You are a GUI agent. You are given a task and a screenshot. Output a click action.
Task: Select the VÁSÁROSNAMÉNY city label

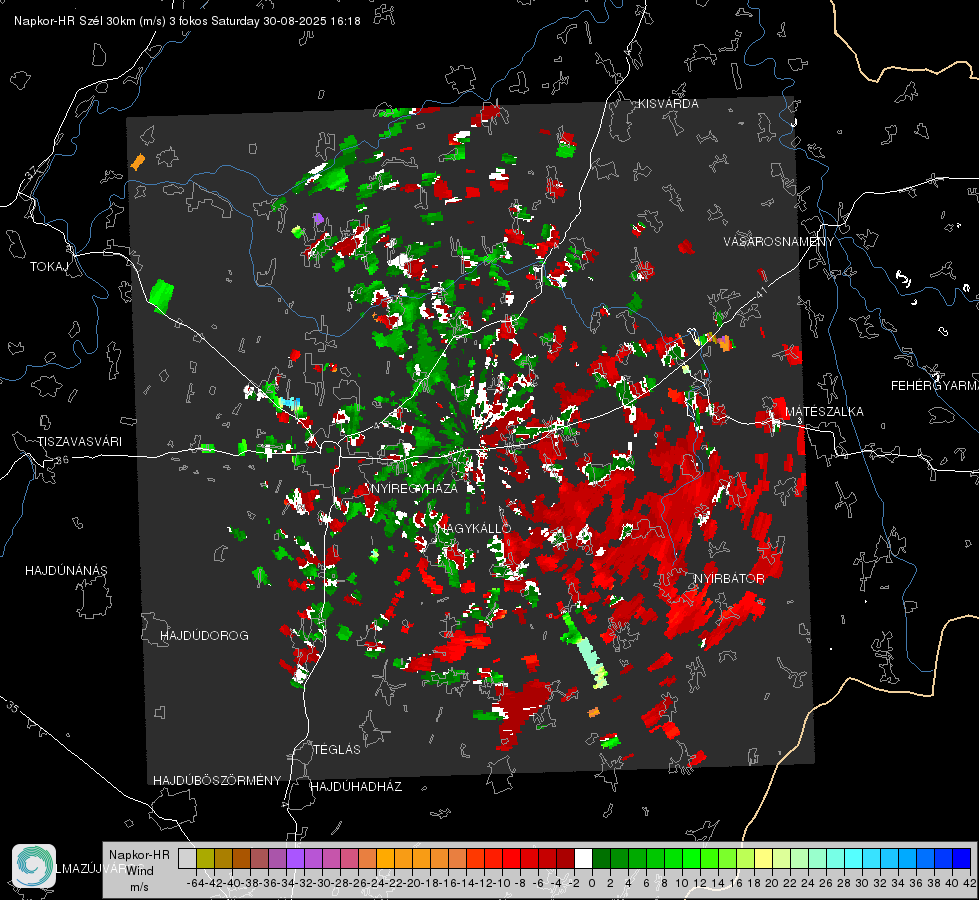pos(779,241)
